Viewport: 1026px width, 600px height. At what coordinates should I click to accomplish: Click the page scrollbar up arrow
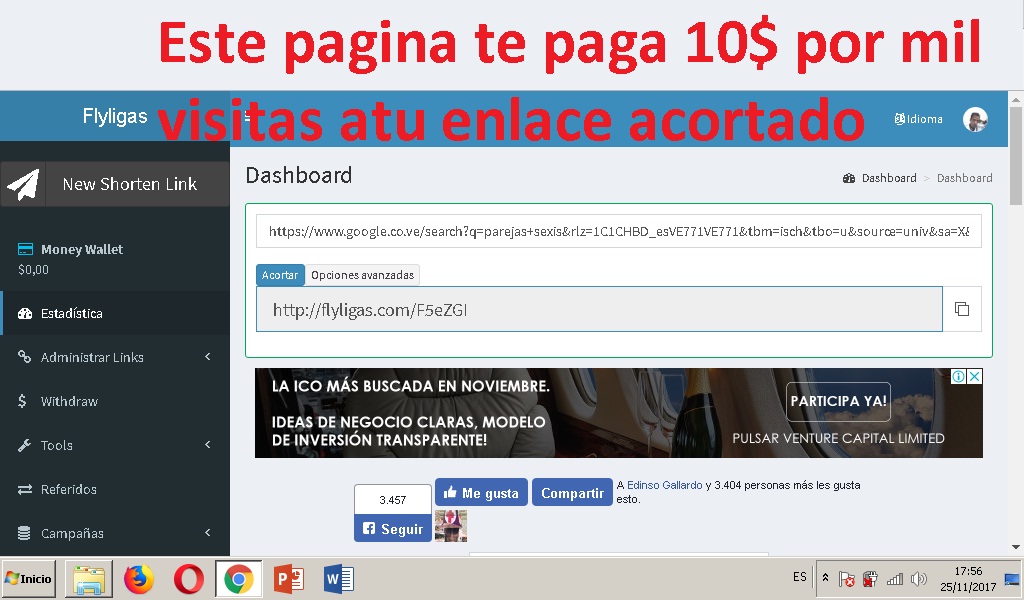point(1016,100)
